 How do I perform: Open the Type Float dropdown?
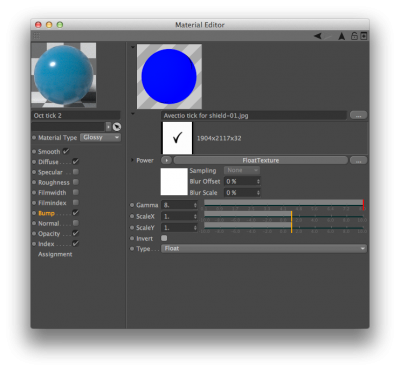(264, 248)
